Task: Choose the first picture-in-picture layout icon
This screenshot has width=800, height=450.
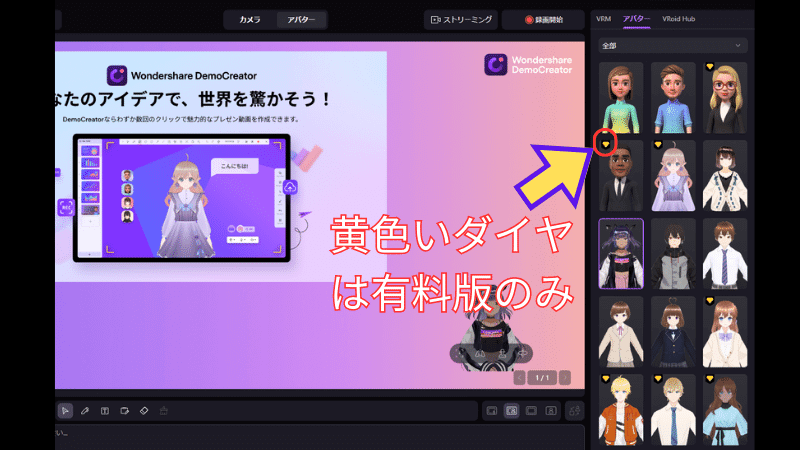Action: click(492, 411)
